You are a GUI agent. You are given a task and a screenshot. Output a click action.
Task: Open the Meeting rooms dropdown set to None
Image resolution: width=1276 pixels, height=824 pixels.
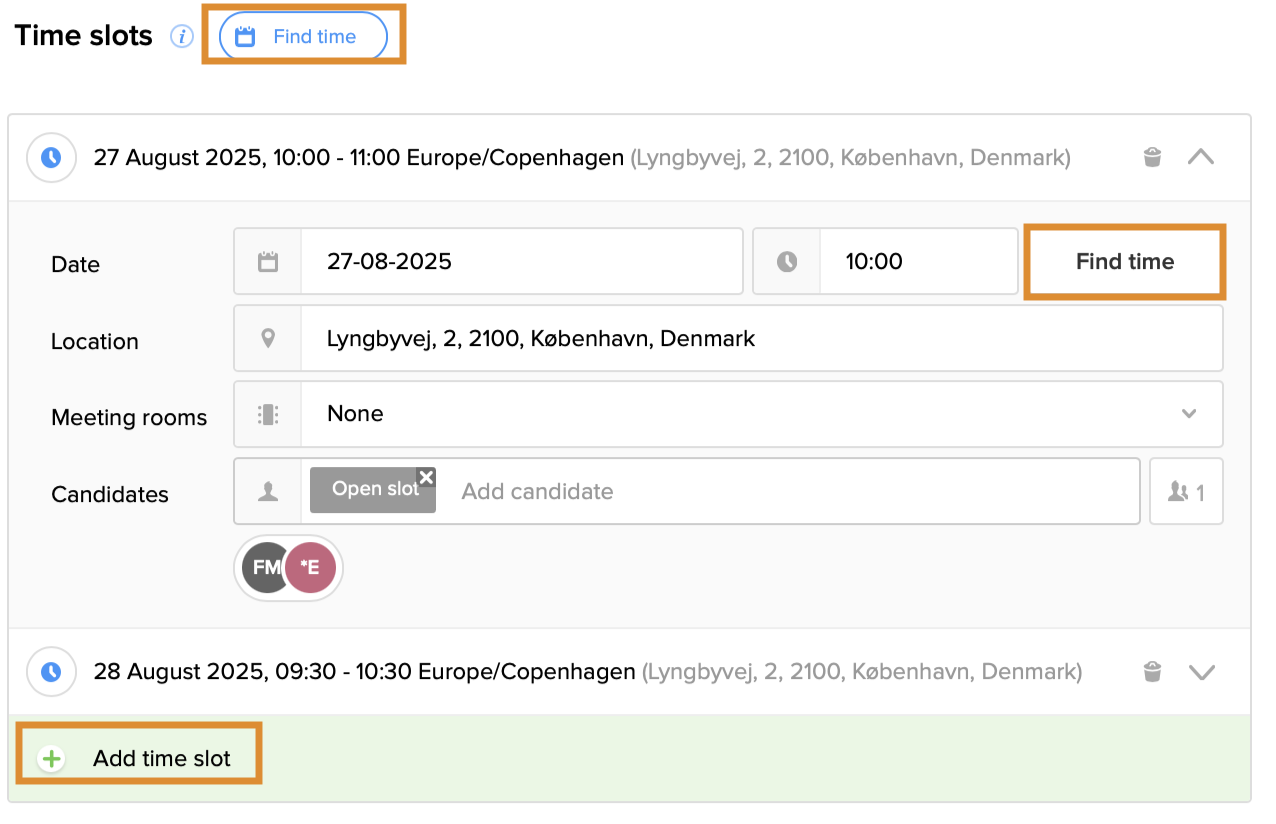[1189, 414]
